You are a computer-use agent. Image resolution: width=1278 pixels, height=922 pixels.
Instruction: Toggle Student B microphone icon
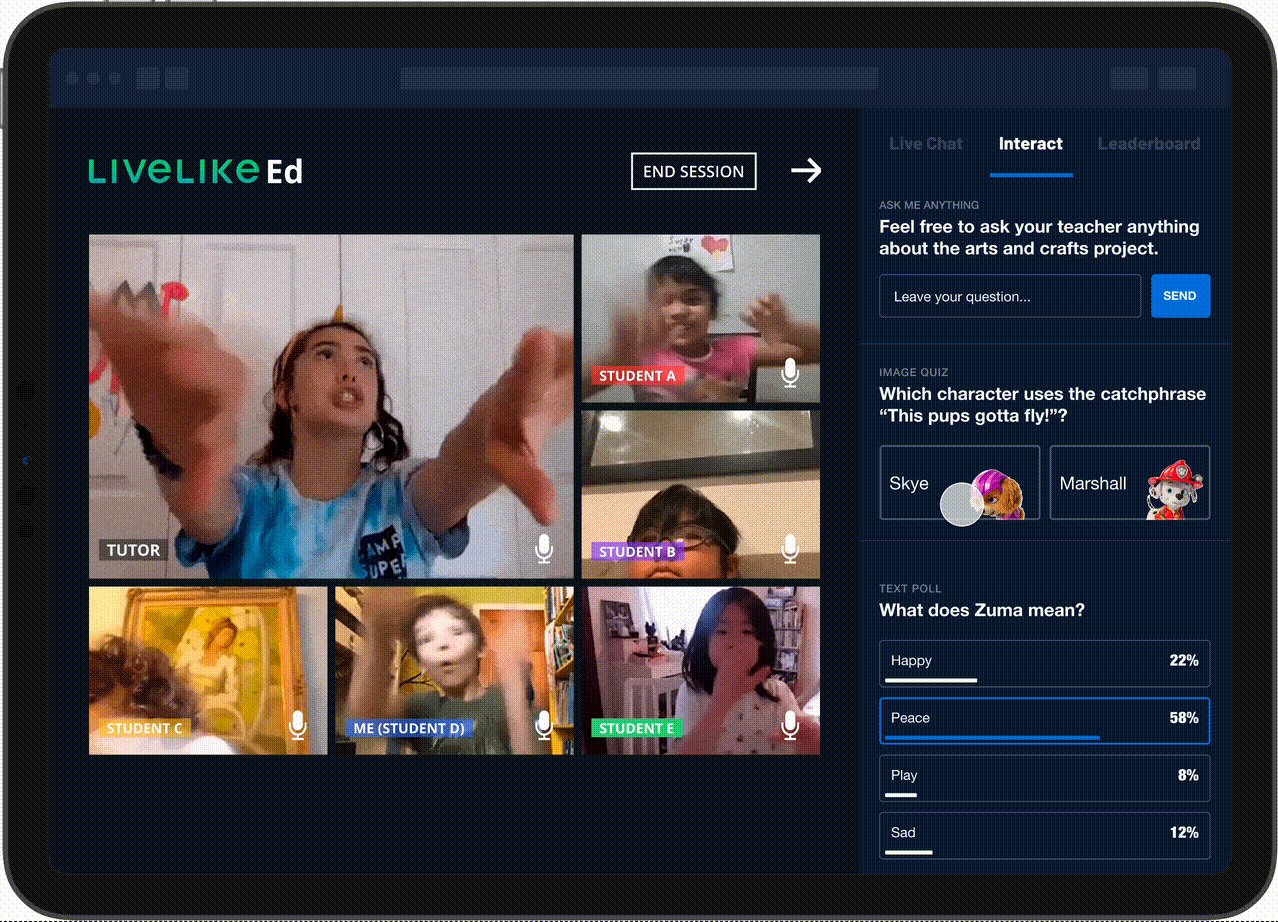790,549
